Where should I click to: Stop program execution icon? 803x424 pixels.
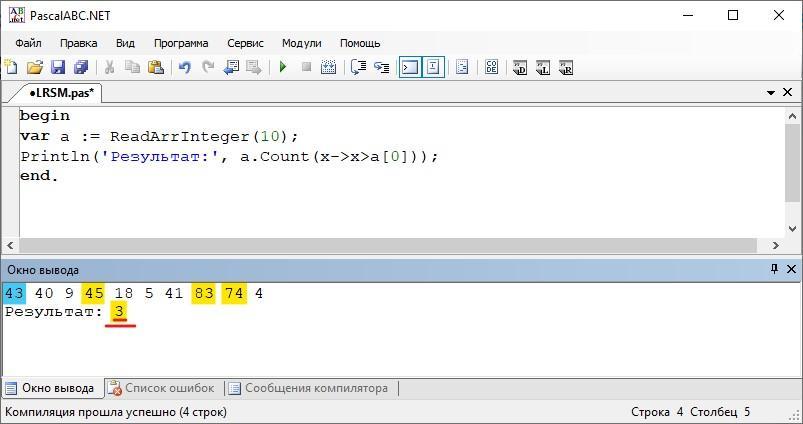pyautogui.click(x=306, y=67)
